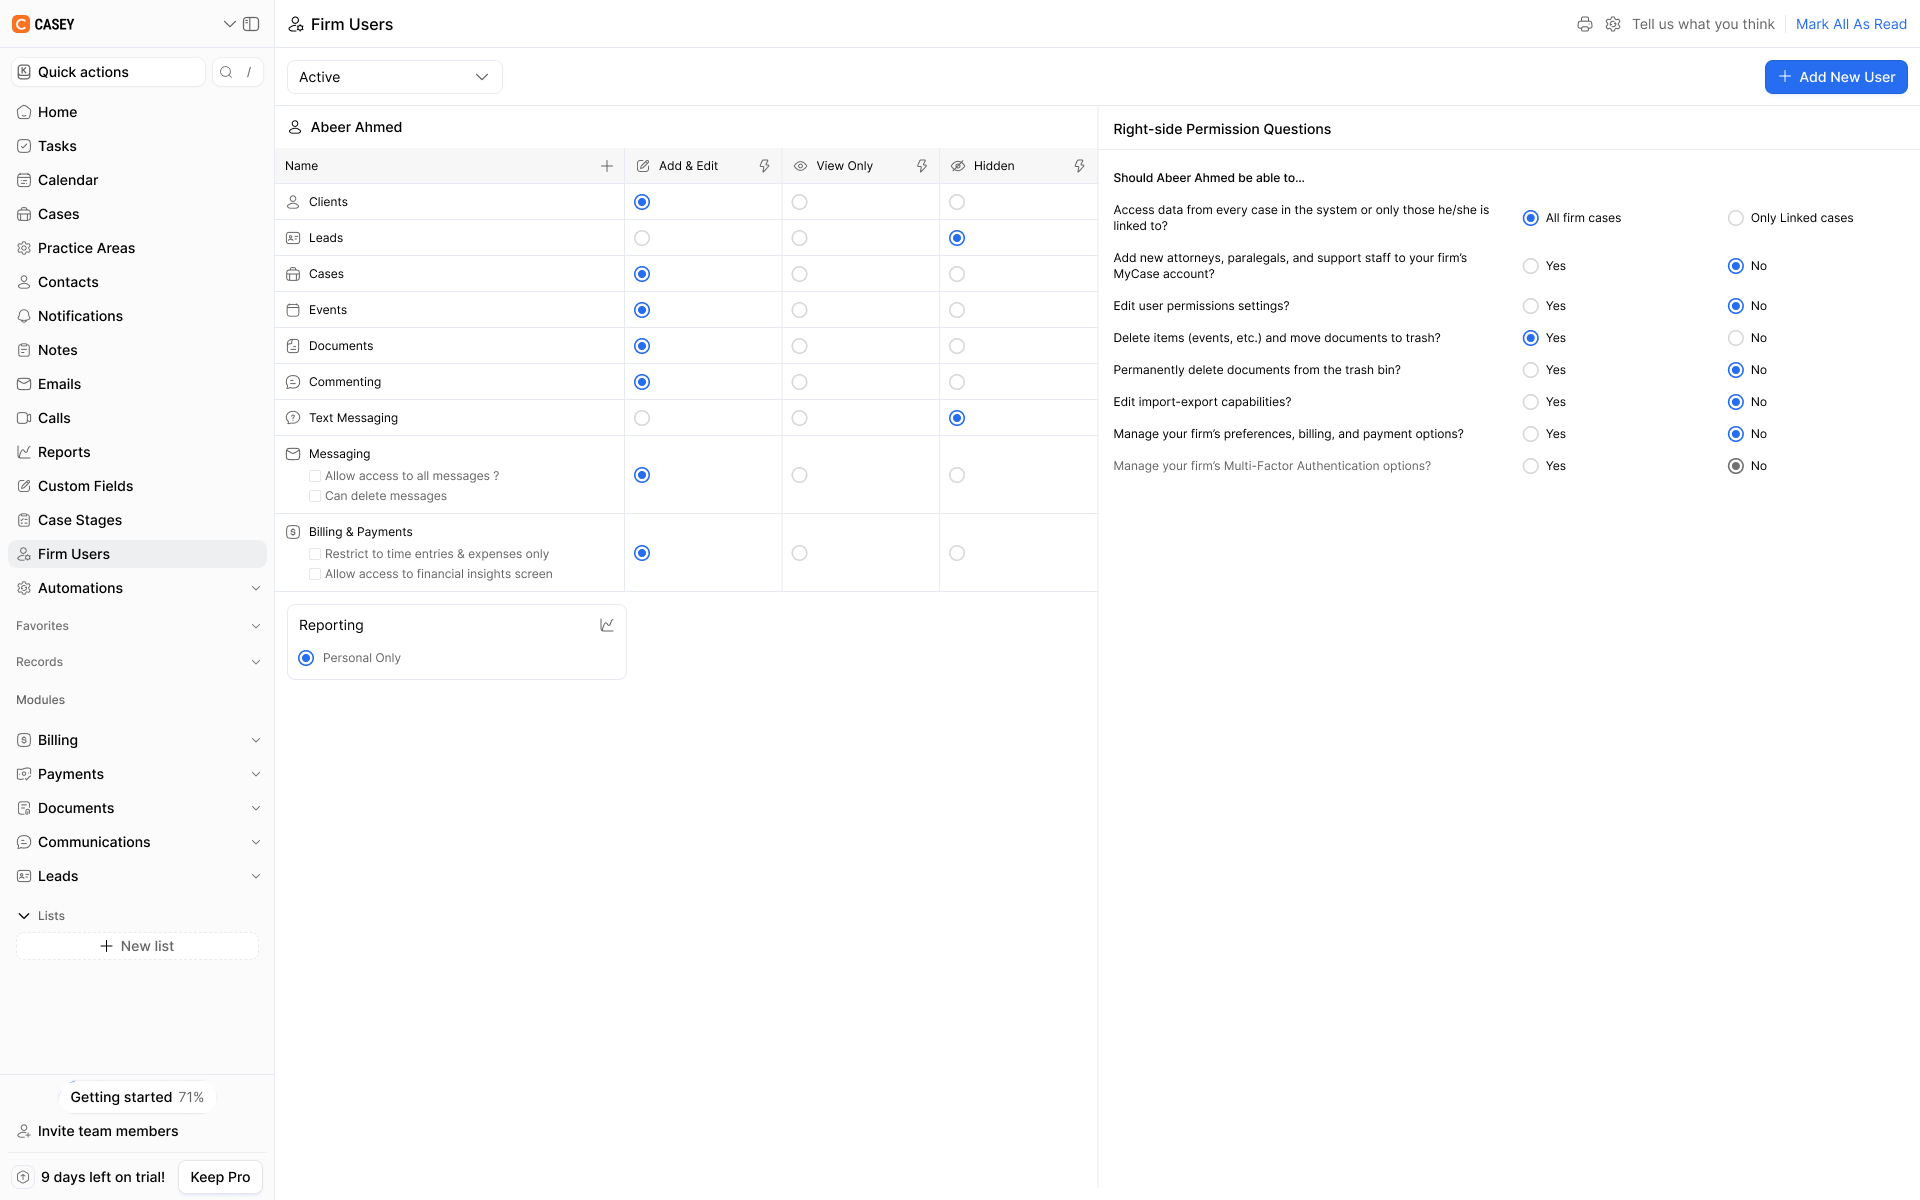
Task: Click the Practice Areas gear icon
Action: click(24, 248)
